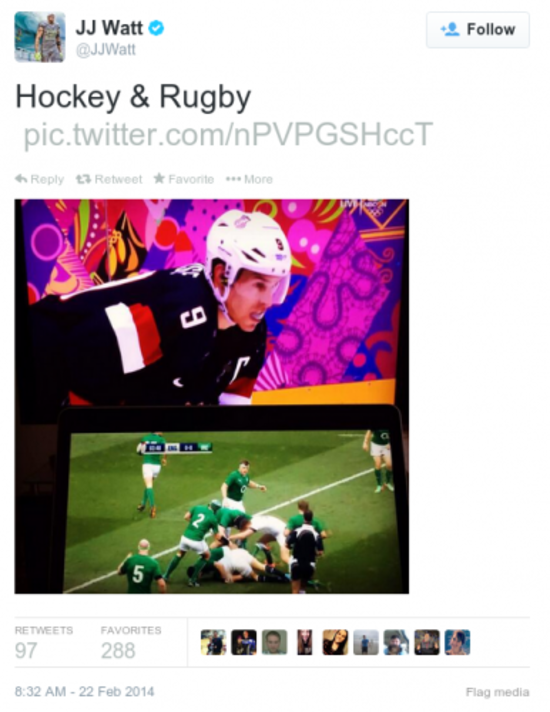Click the JJ Watt display name

click(109, 28)
